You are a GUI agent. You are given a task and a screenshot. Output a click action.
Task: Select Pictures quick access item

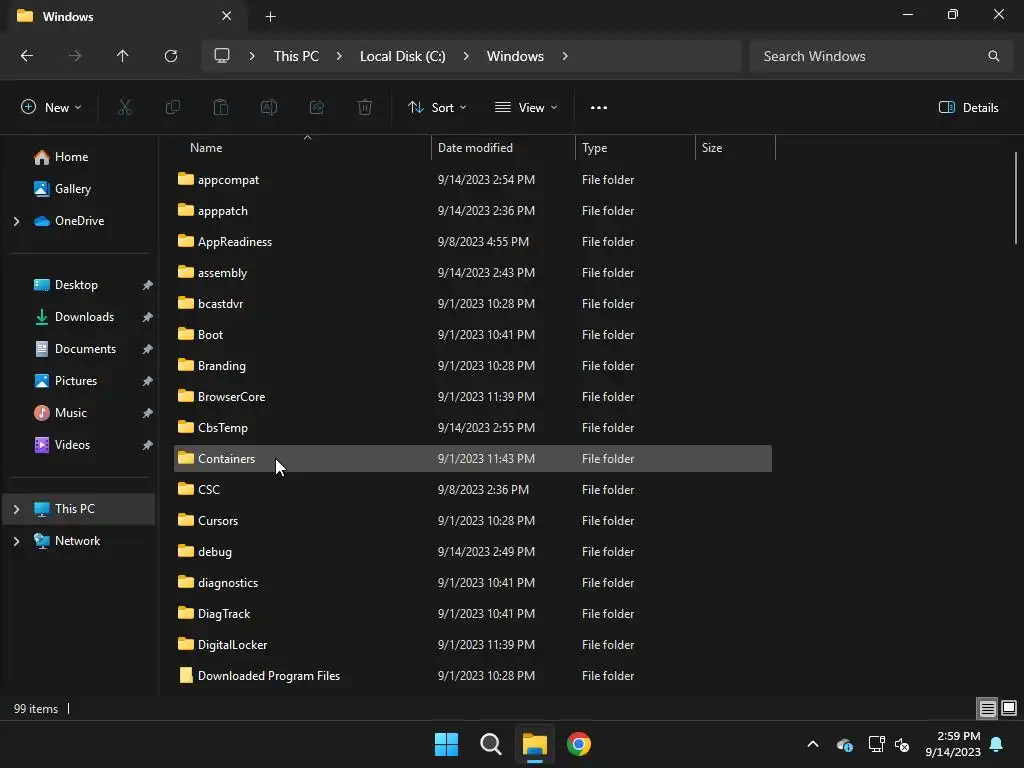pyautogui.click(x=76, y=381)
